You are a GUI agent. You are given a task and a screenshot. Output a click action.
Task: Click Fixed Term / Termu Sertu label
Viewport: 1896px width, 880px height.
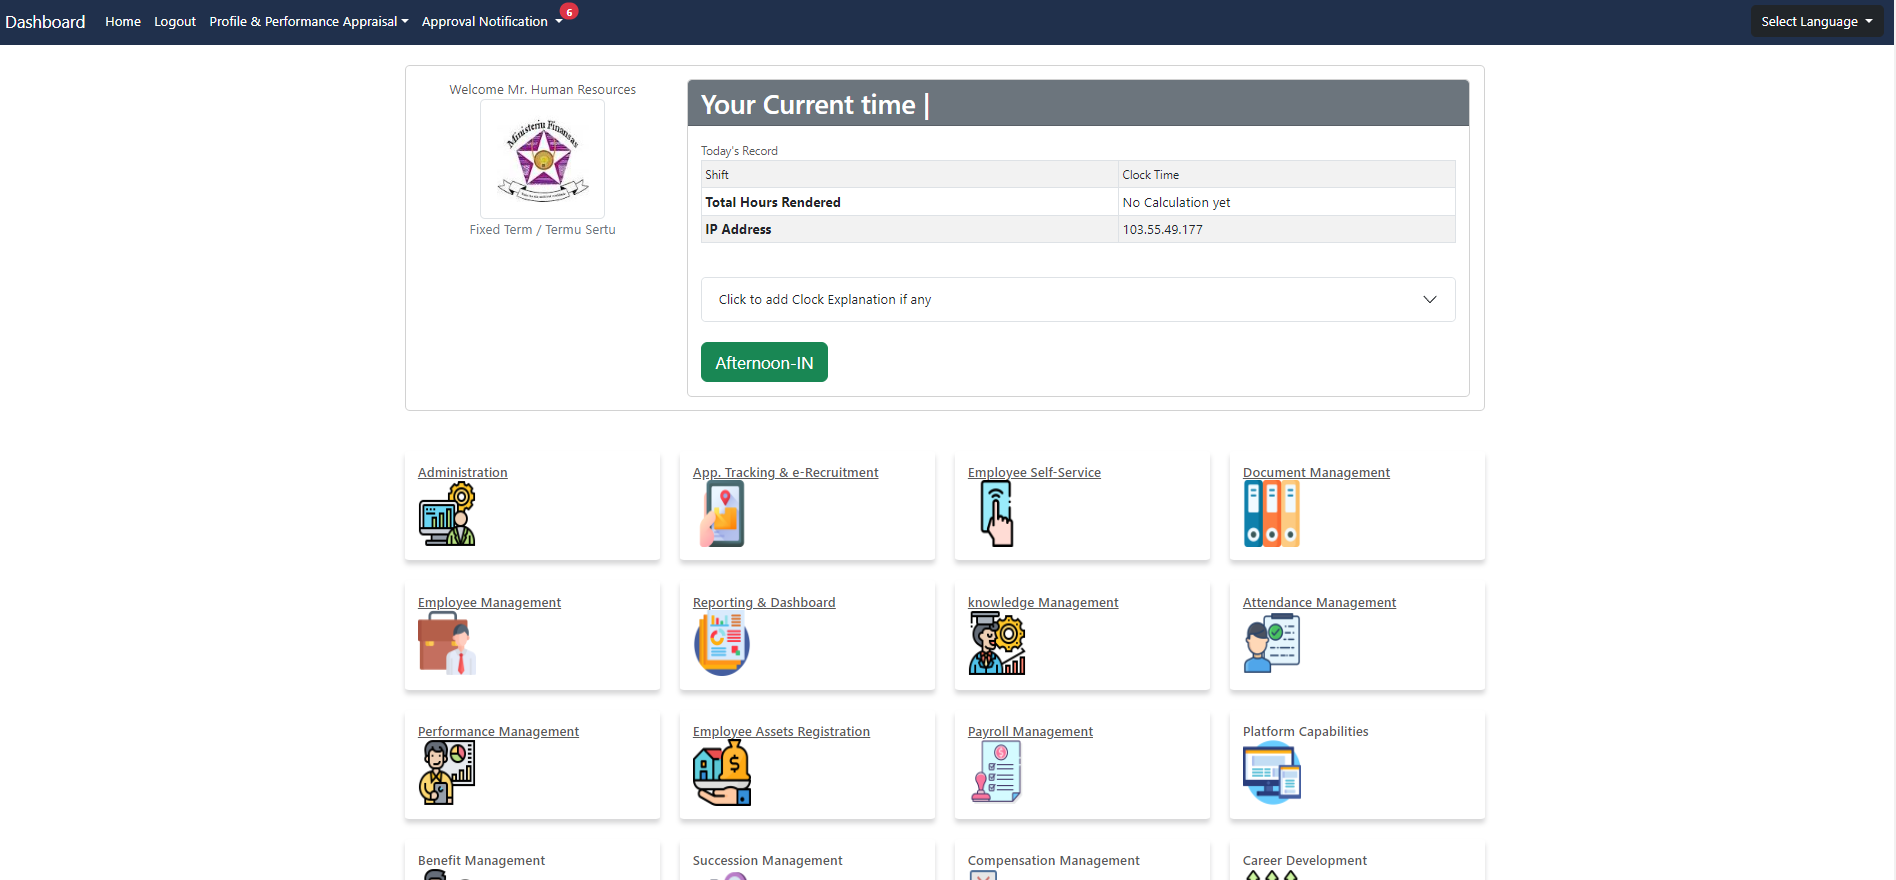coord(542,229)
